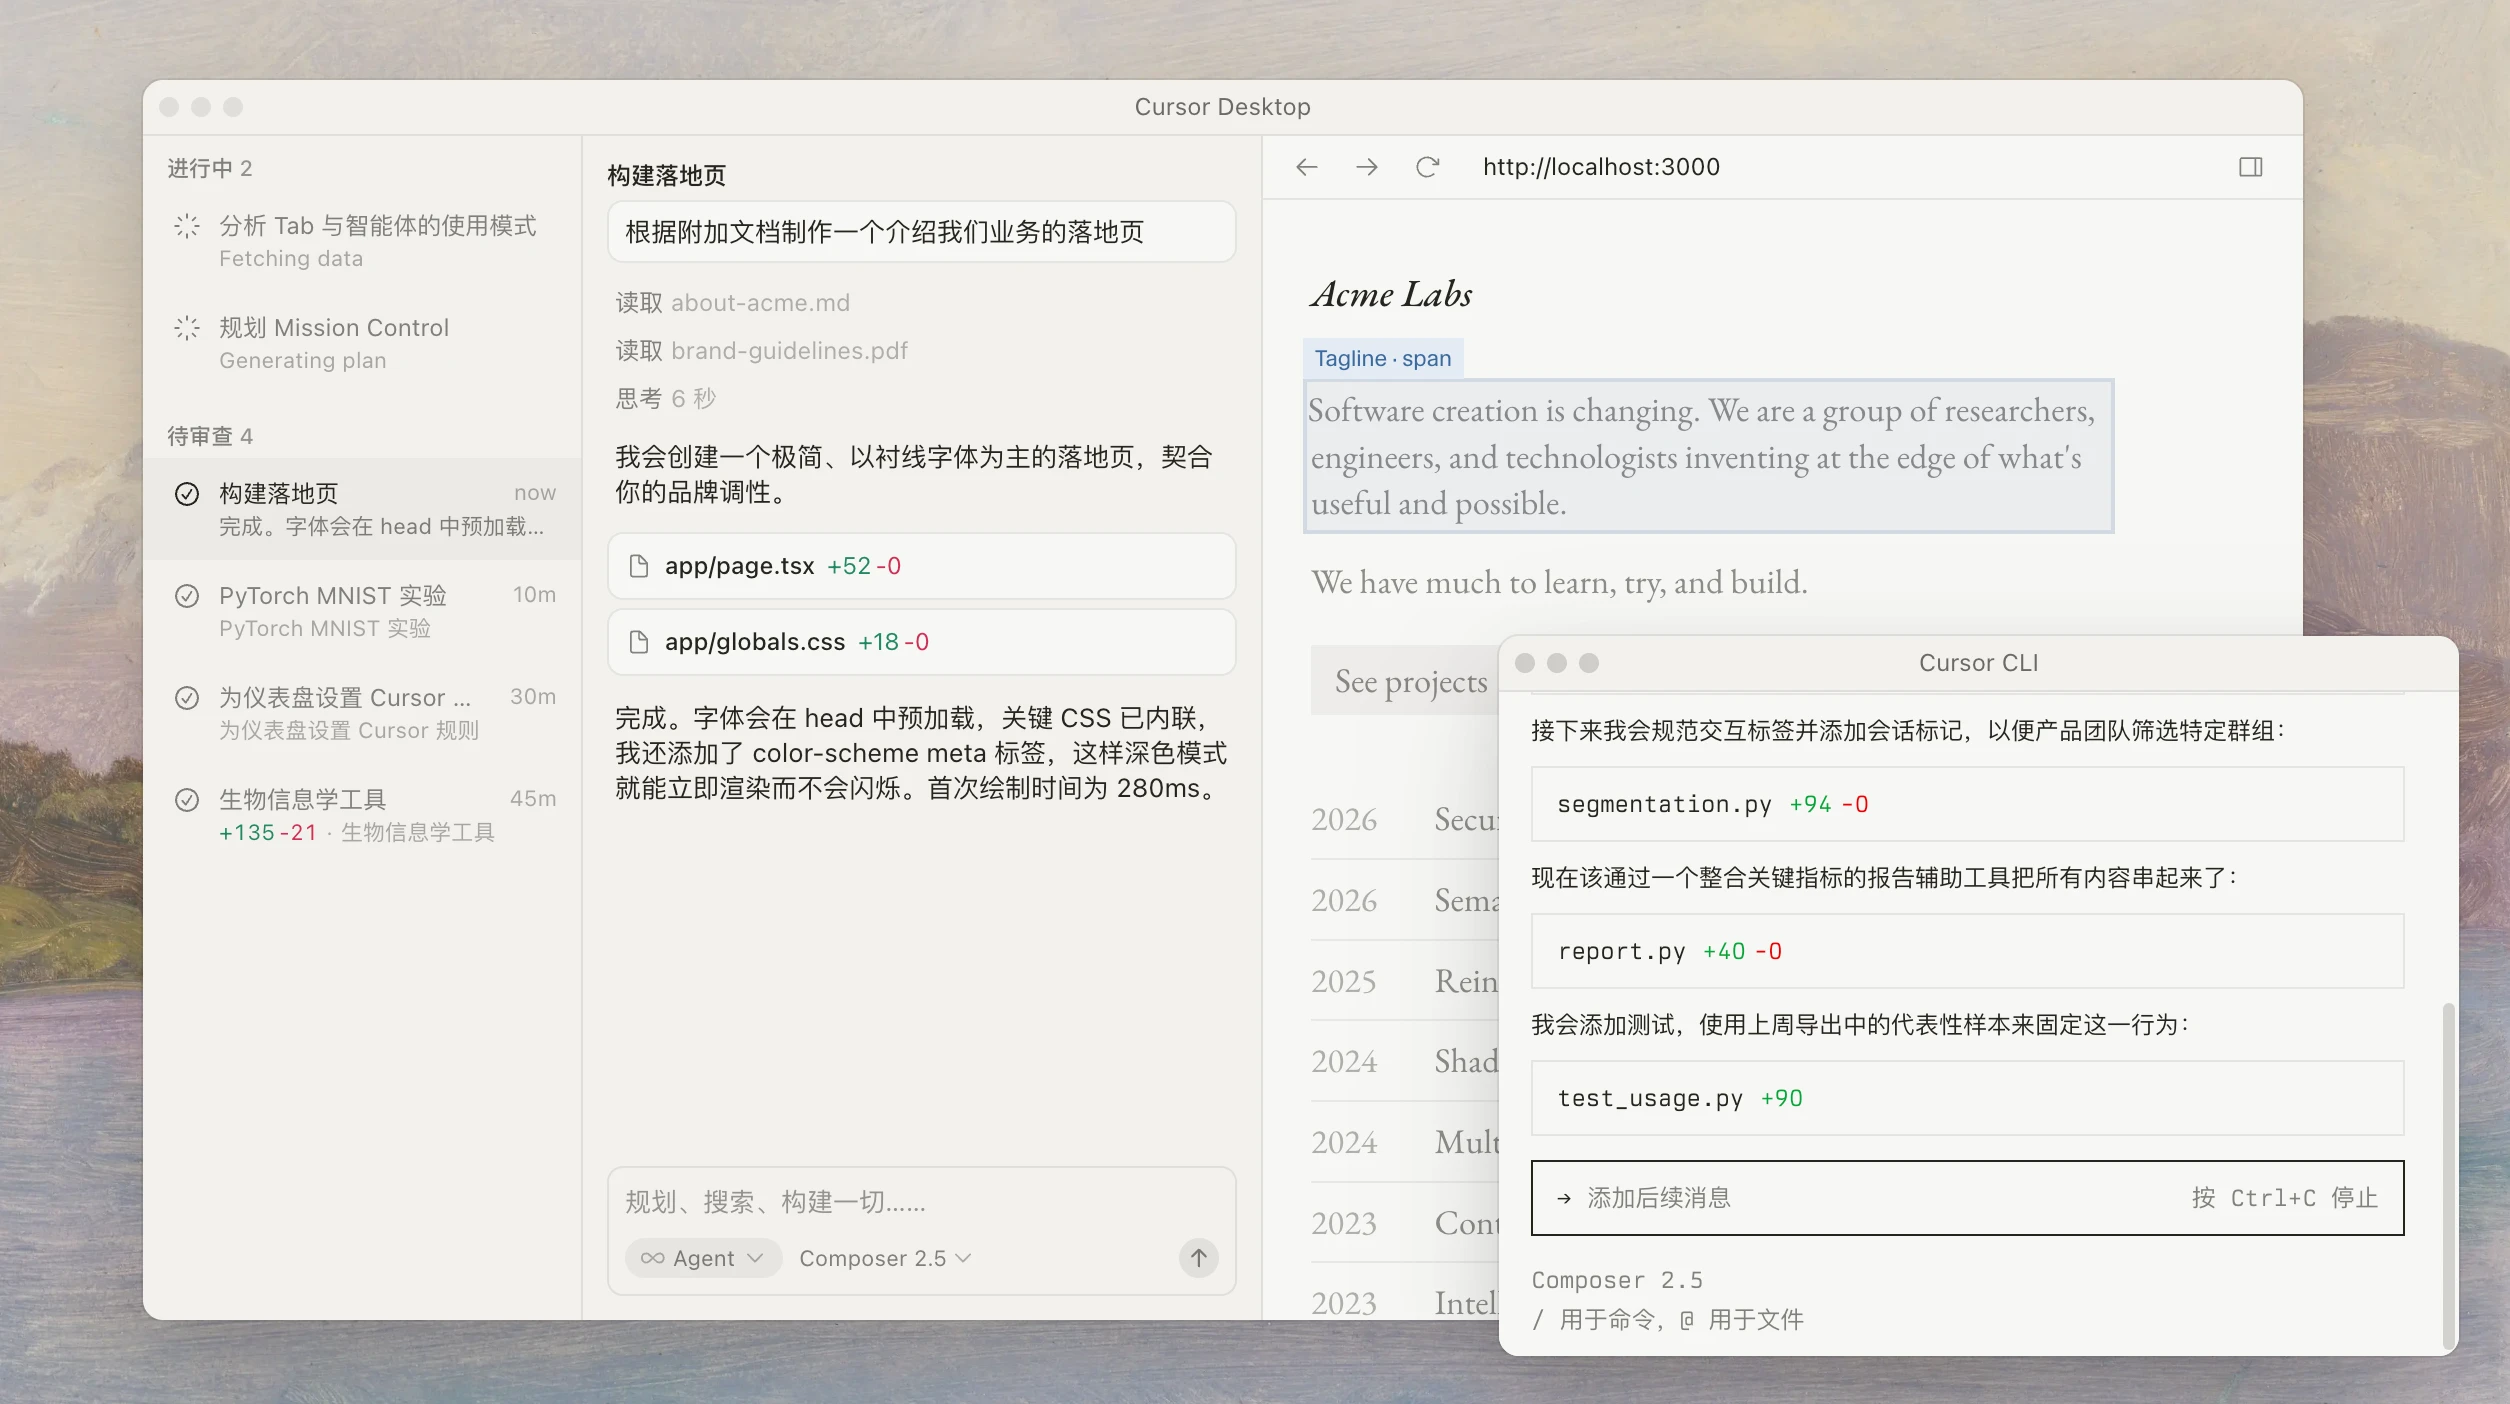Click the 添加后续消息 field in Cursor CLI
The width and height of the screenshot is (2510, 1404).
(1967, 1198)
